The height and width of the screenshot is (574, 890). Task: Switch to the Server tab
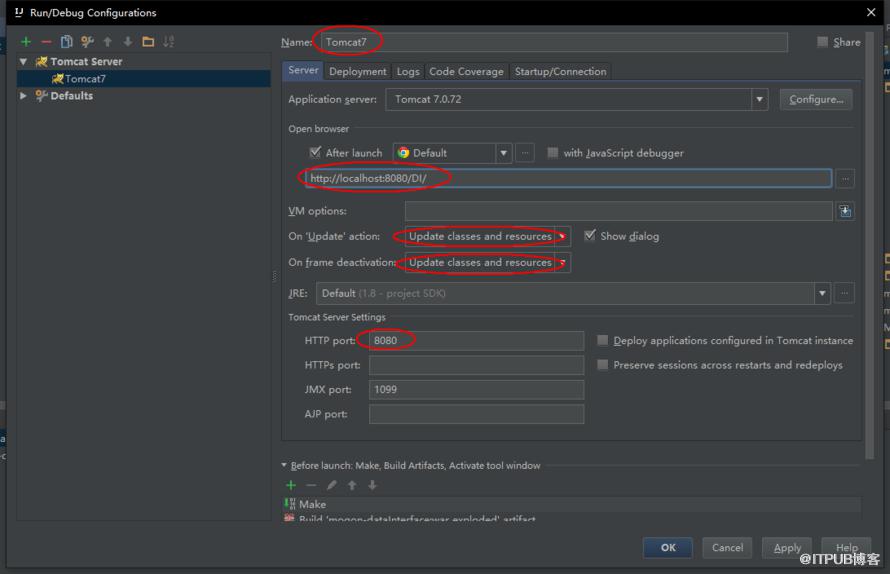(x=303, y=70)
